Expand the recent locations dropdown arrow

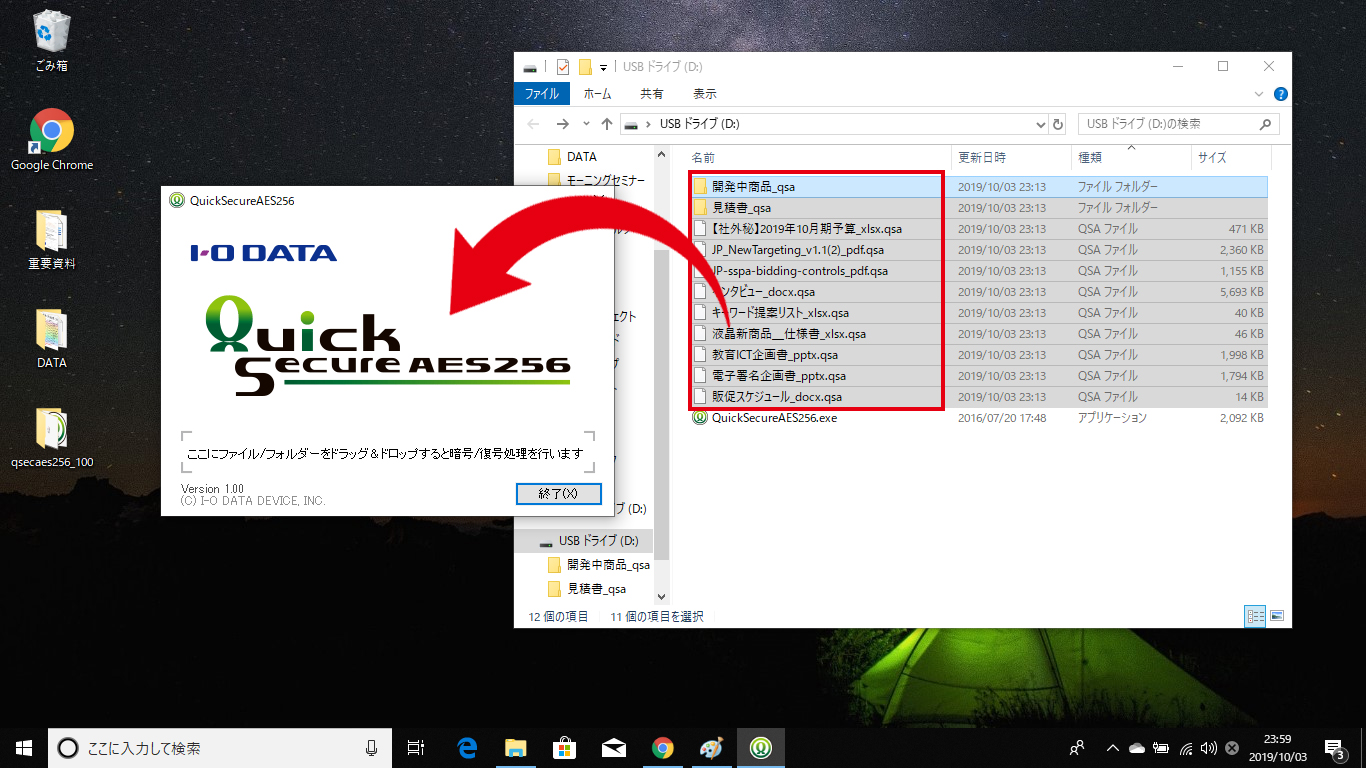(x=586, y=124)
